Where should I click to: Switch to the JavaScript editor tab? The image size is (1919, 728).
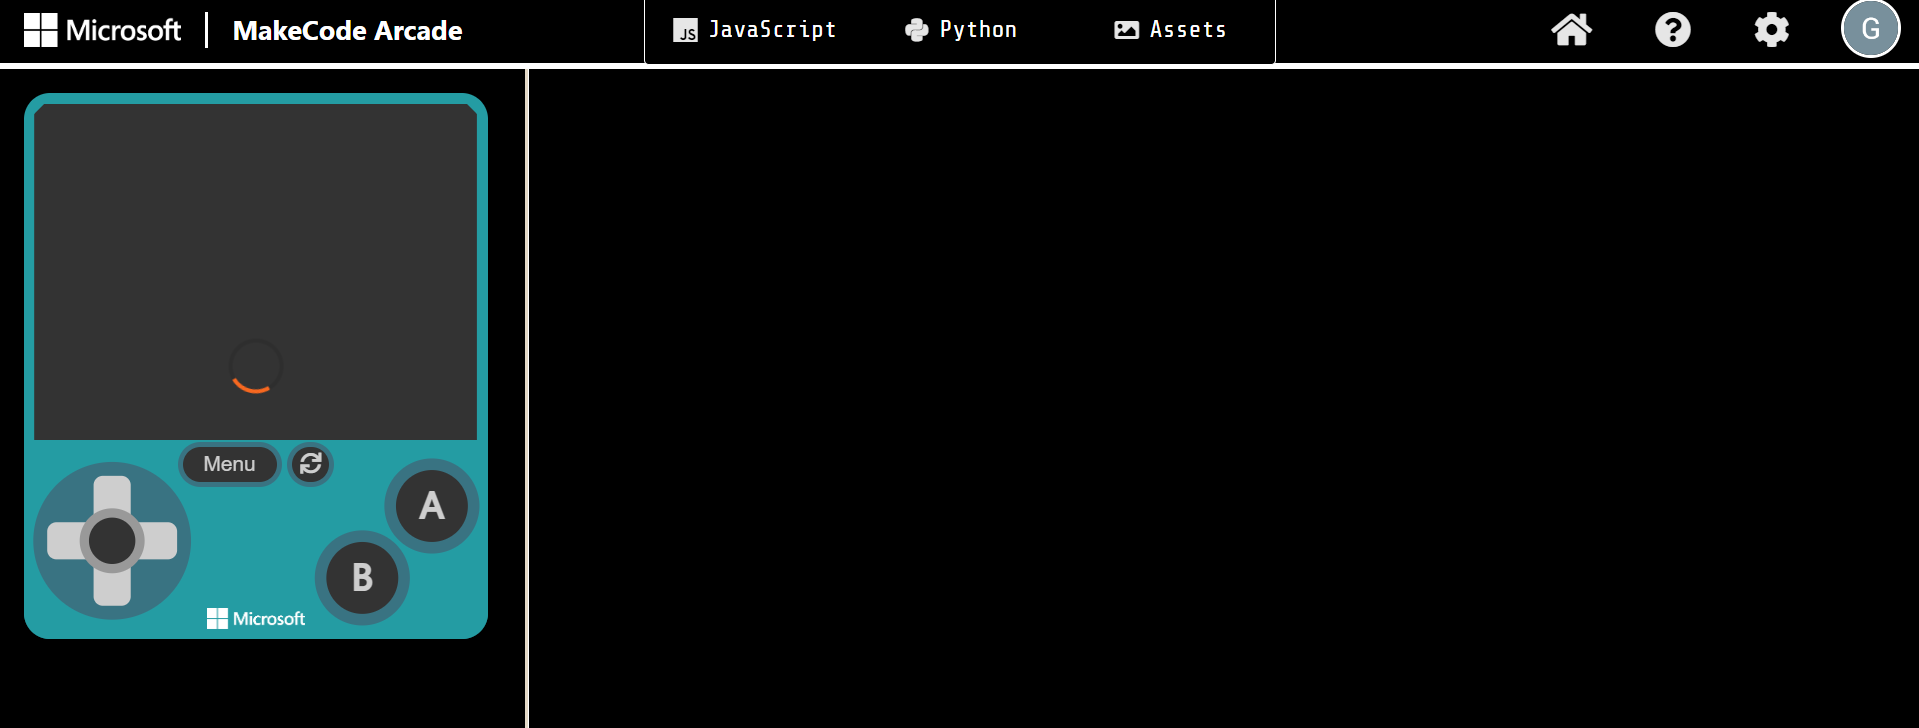click(x=755, y=30)
